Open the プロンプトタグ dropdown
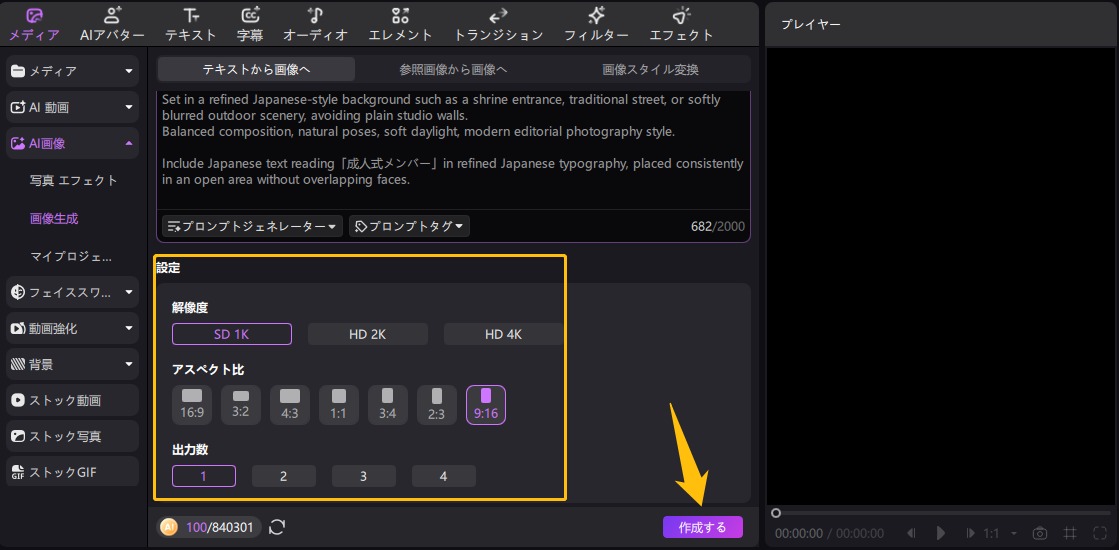Viewport: 1119px width, 550px height. (x=410, y=226)
